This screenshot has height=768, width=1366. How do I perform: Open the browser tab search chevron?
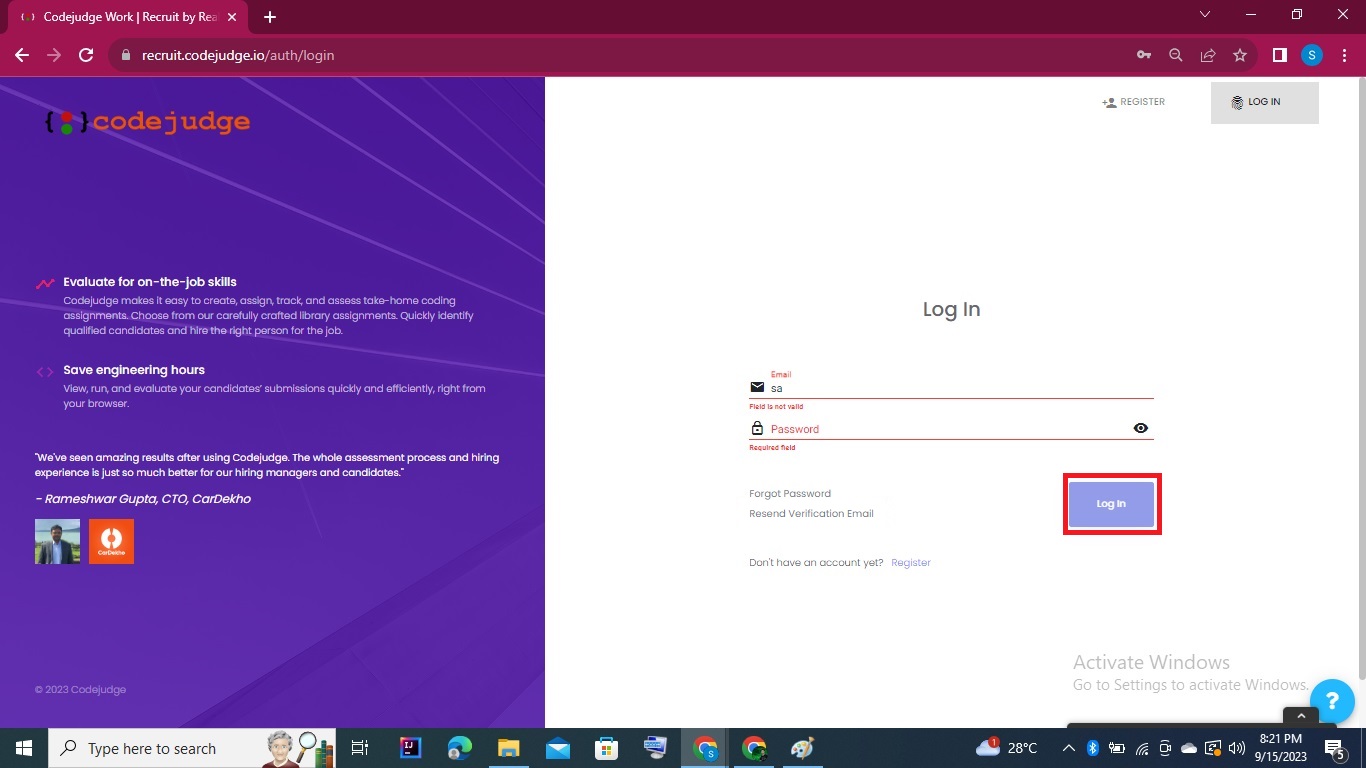(x=1205, y=14)
